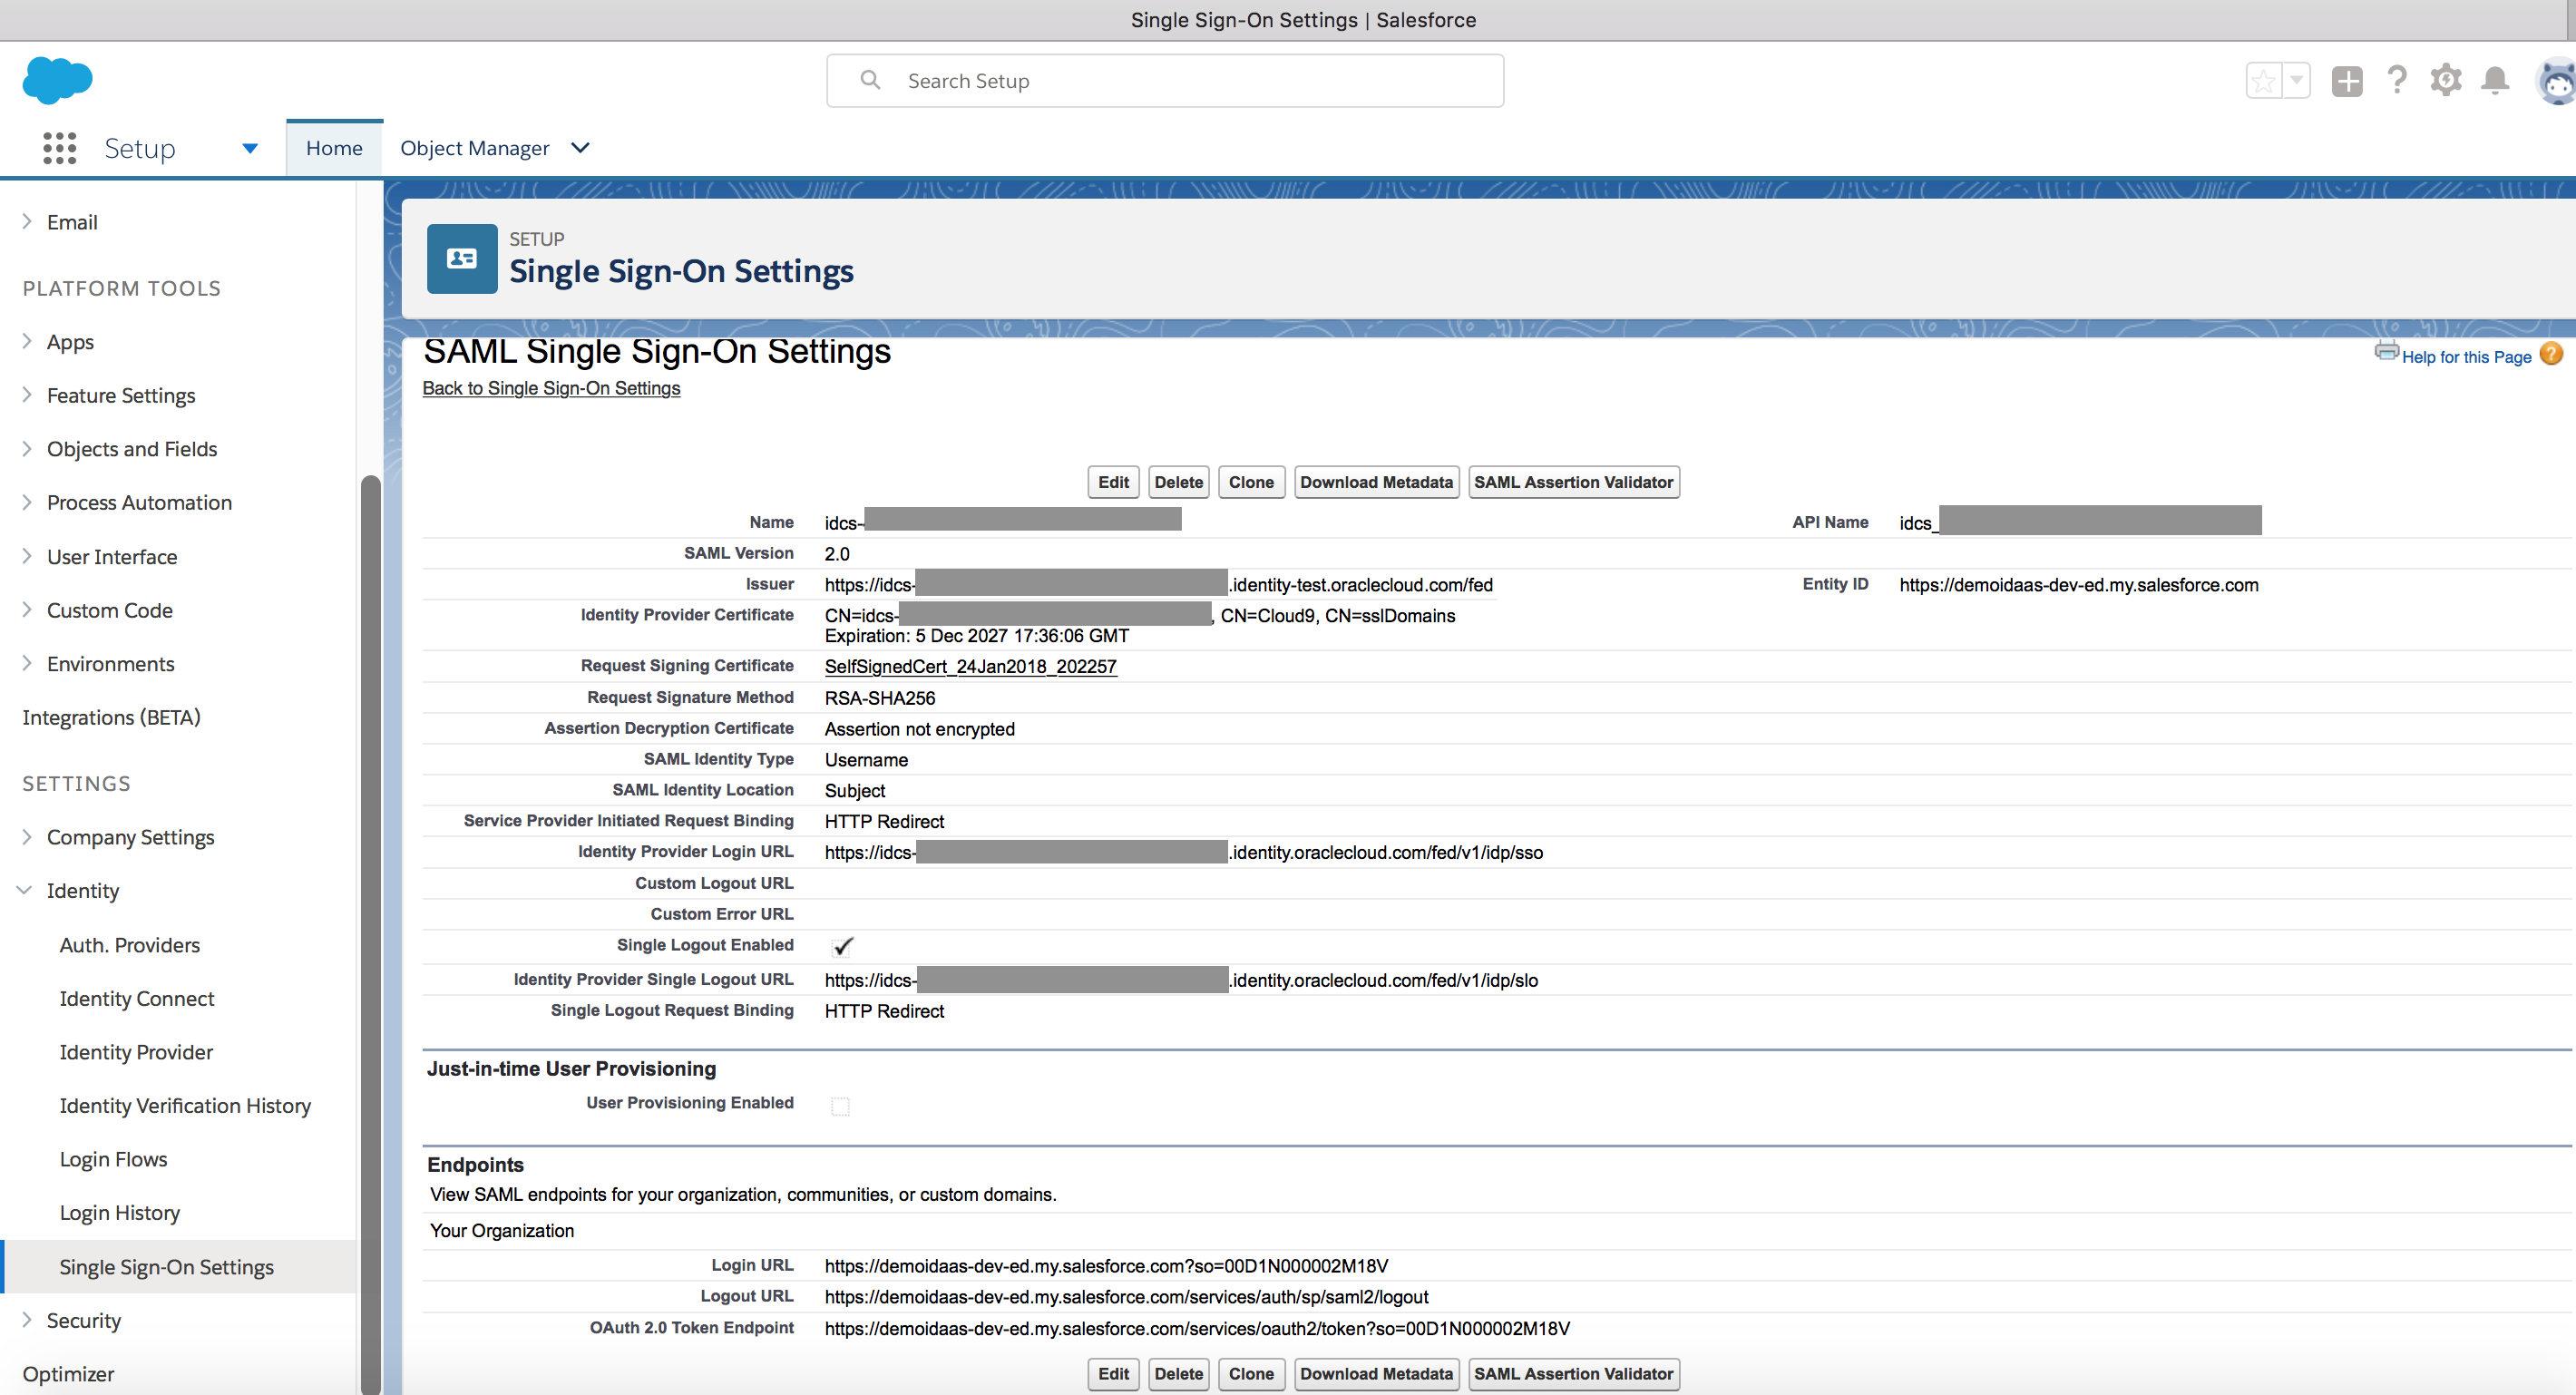Open Identity Connect in sidebar
This screenshot has width=2576, height=1395.
136,998
